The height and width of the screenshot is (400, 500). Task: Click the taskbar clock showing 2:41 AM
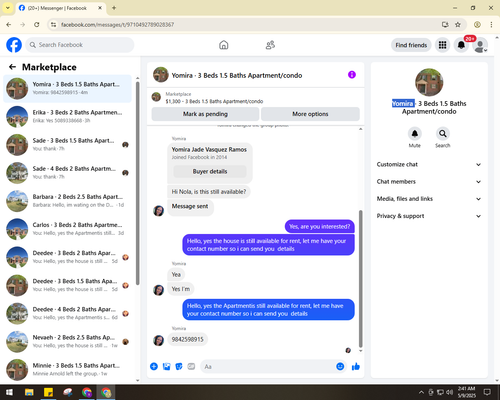click(x=466, y=392)
